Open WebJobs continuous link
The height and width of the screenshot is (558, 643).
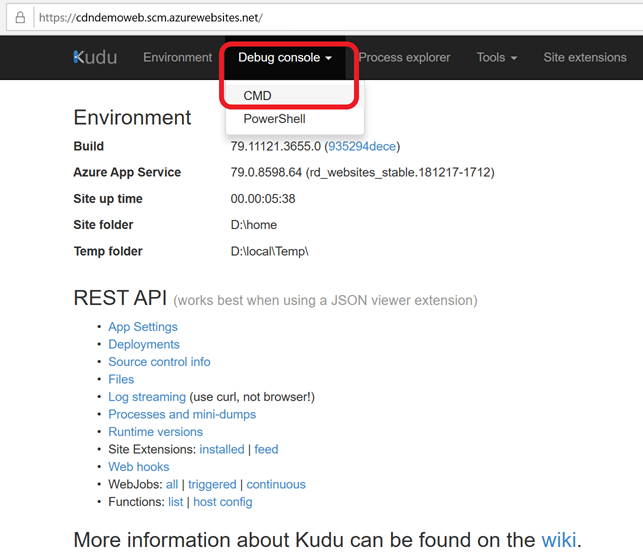pos(276,484)
